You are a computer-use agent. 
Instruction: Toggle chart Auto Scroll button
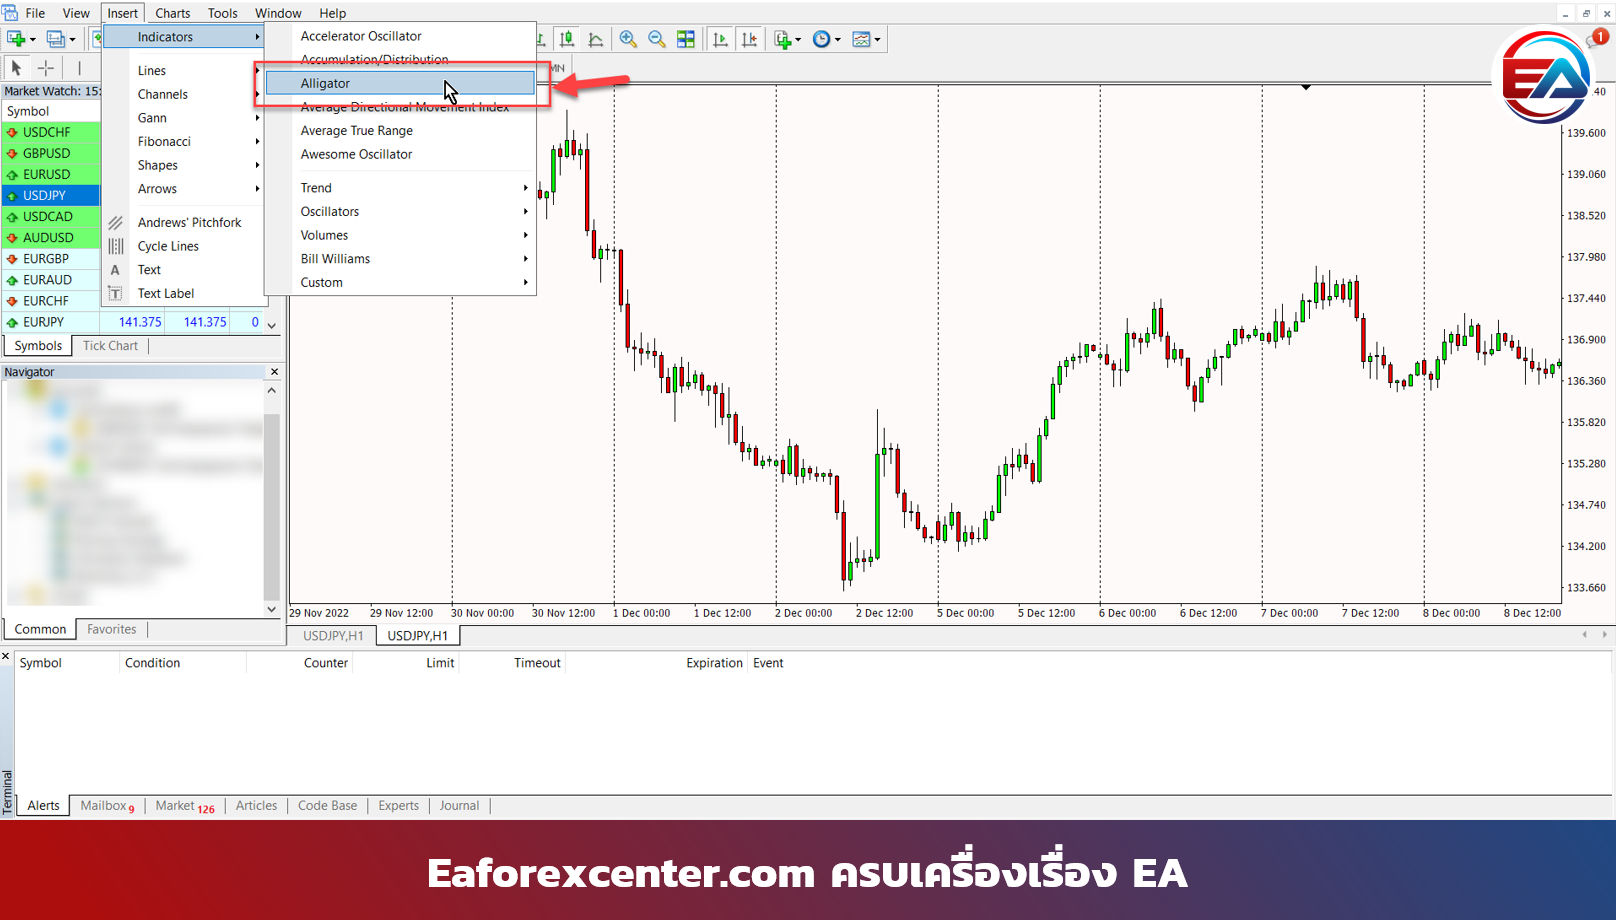(x=720, y=39)
